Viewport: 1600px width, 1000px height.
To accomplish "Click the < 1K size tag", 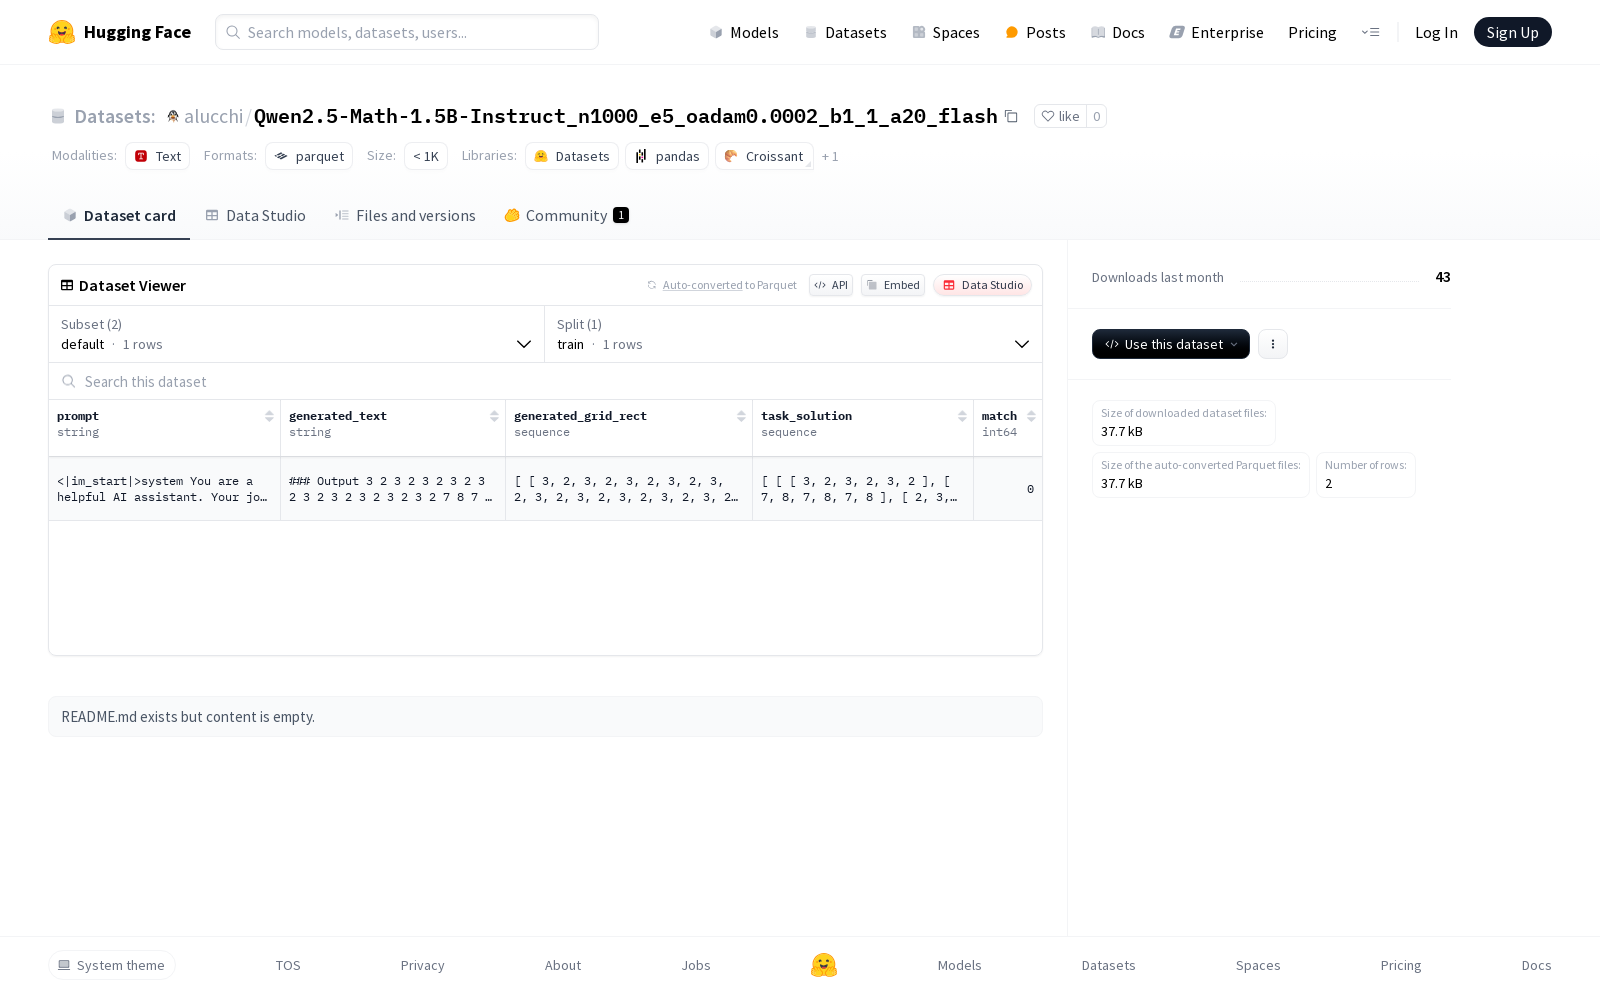I will [426, 156].
